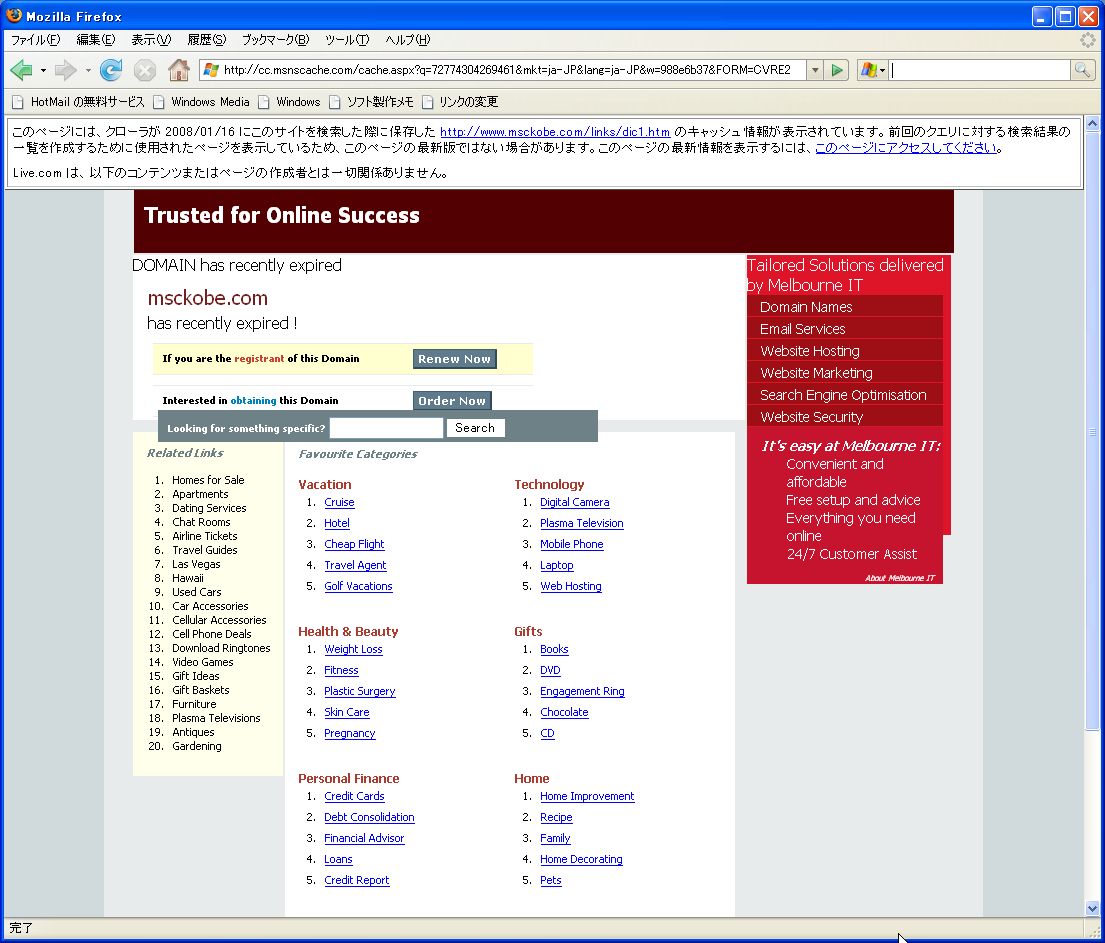Open the Windows Media bookmark
The width and height of the screenshot is (1105, 943).
(202, 102)
